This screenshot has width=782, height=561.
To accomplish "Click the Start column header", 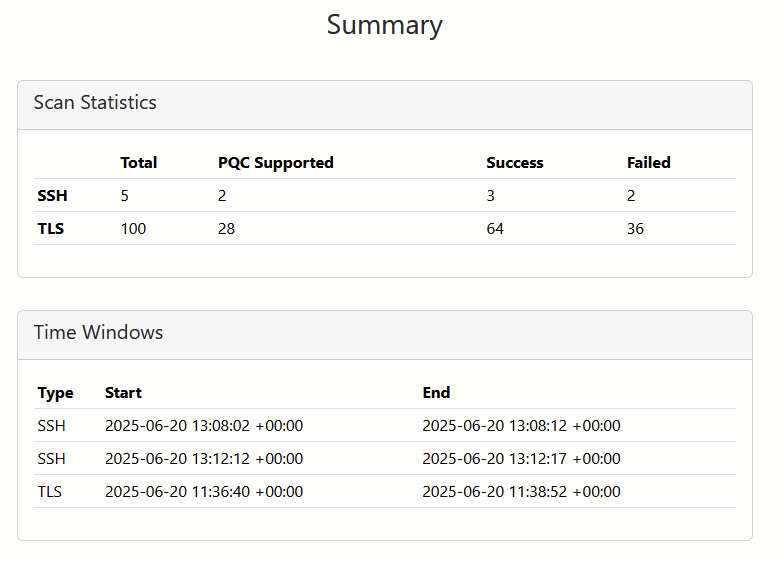I will click(123, 393).
